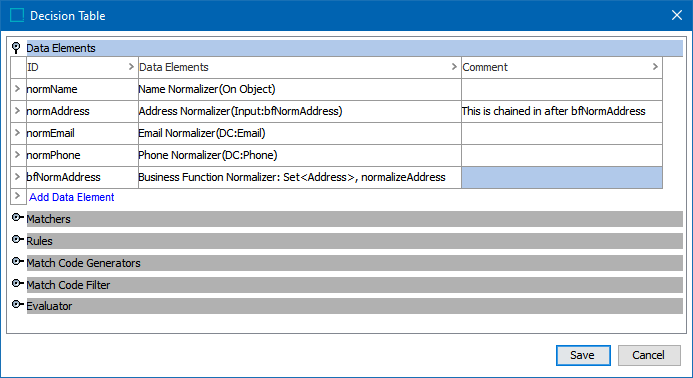Click the Add Data Element link
This screenshot has width=693, height=378.
click(72, 197)
